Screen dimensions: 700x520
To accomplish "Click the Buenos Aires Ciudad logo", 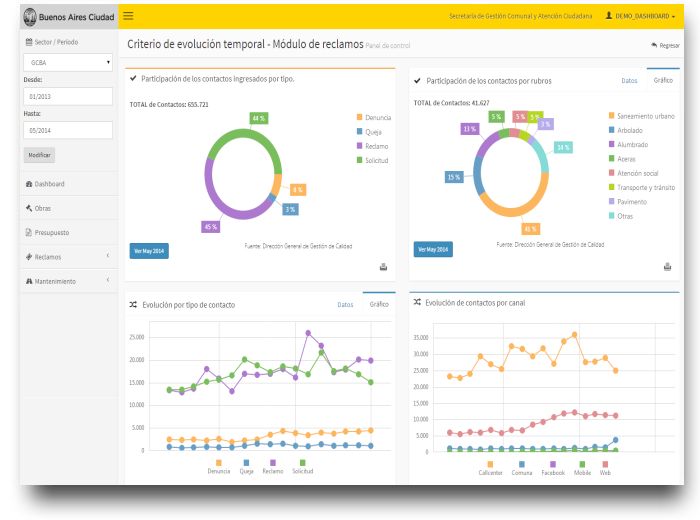I will pyautogui.click(x=68, y=17).
